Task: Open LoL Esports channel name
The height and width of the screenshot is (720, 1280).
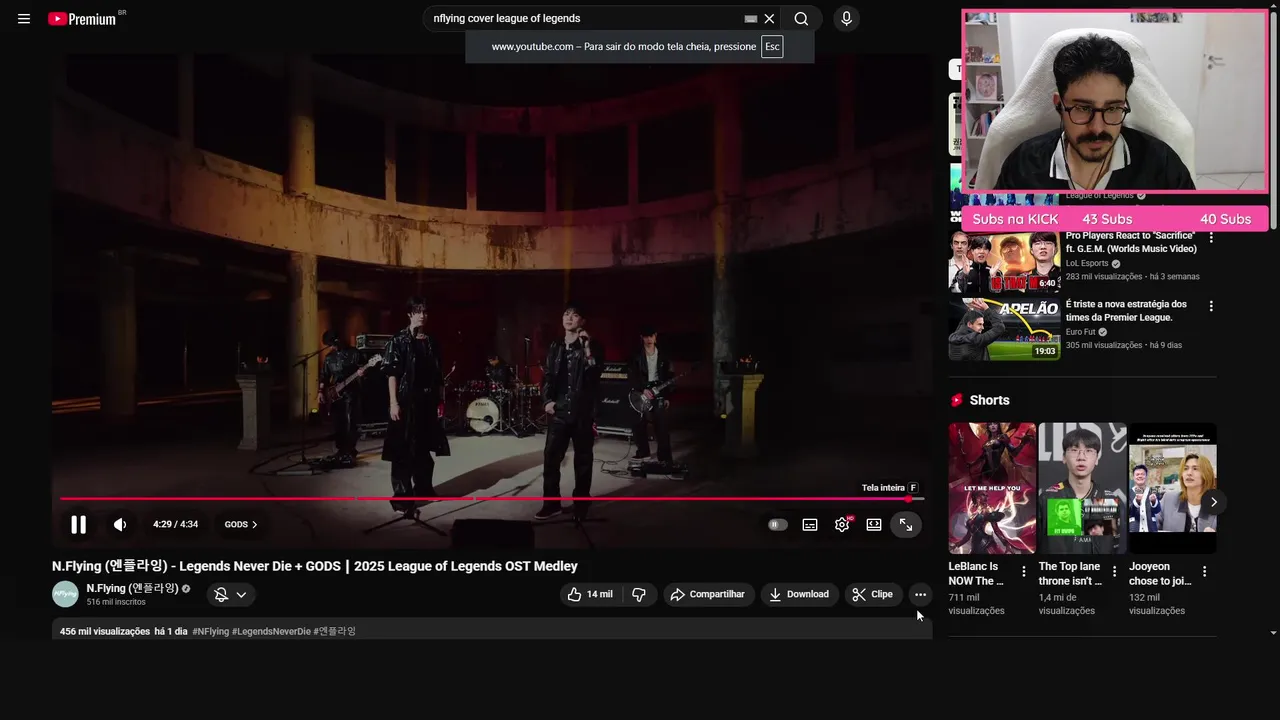Action: tap(1087, 263)
